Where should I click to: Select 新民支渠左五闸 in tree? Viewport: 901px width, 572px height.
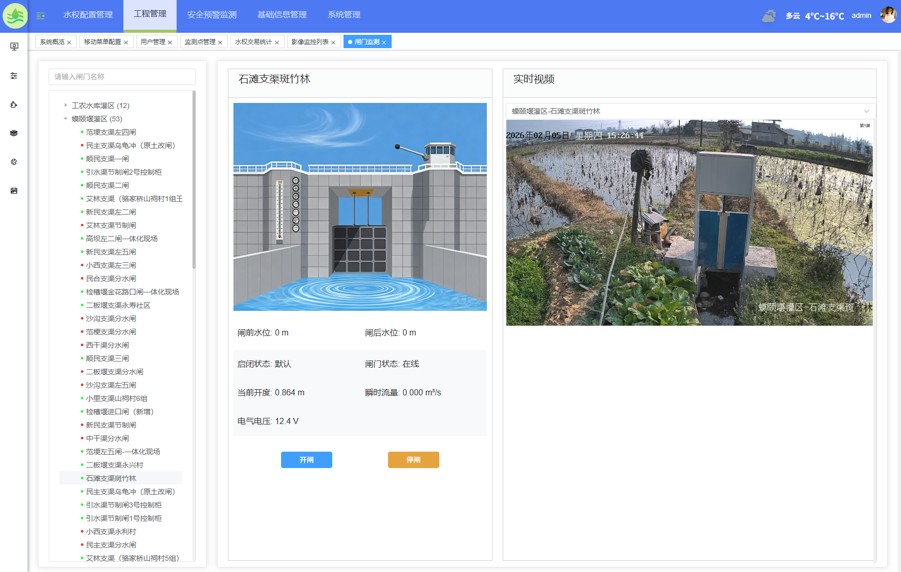[x=111, y=252]
